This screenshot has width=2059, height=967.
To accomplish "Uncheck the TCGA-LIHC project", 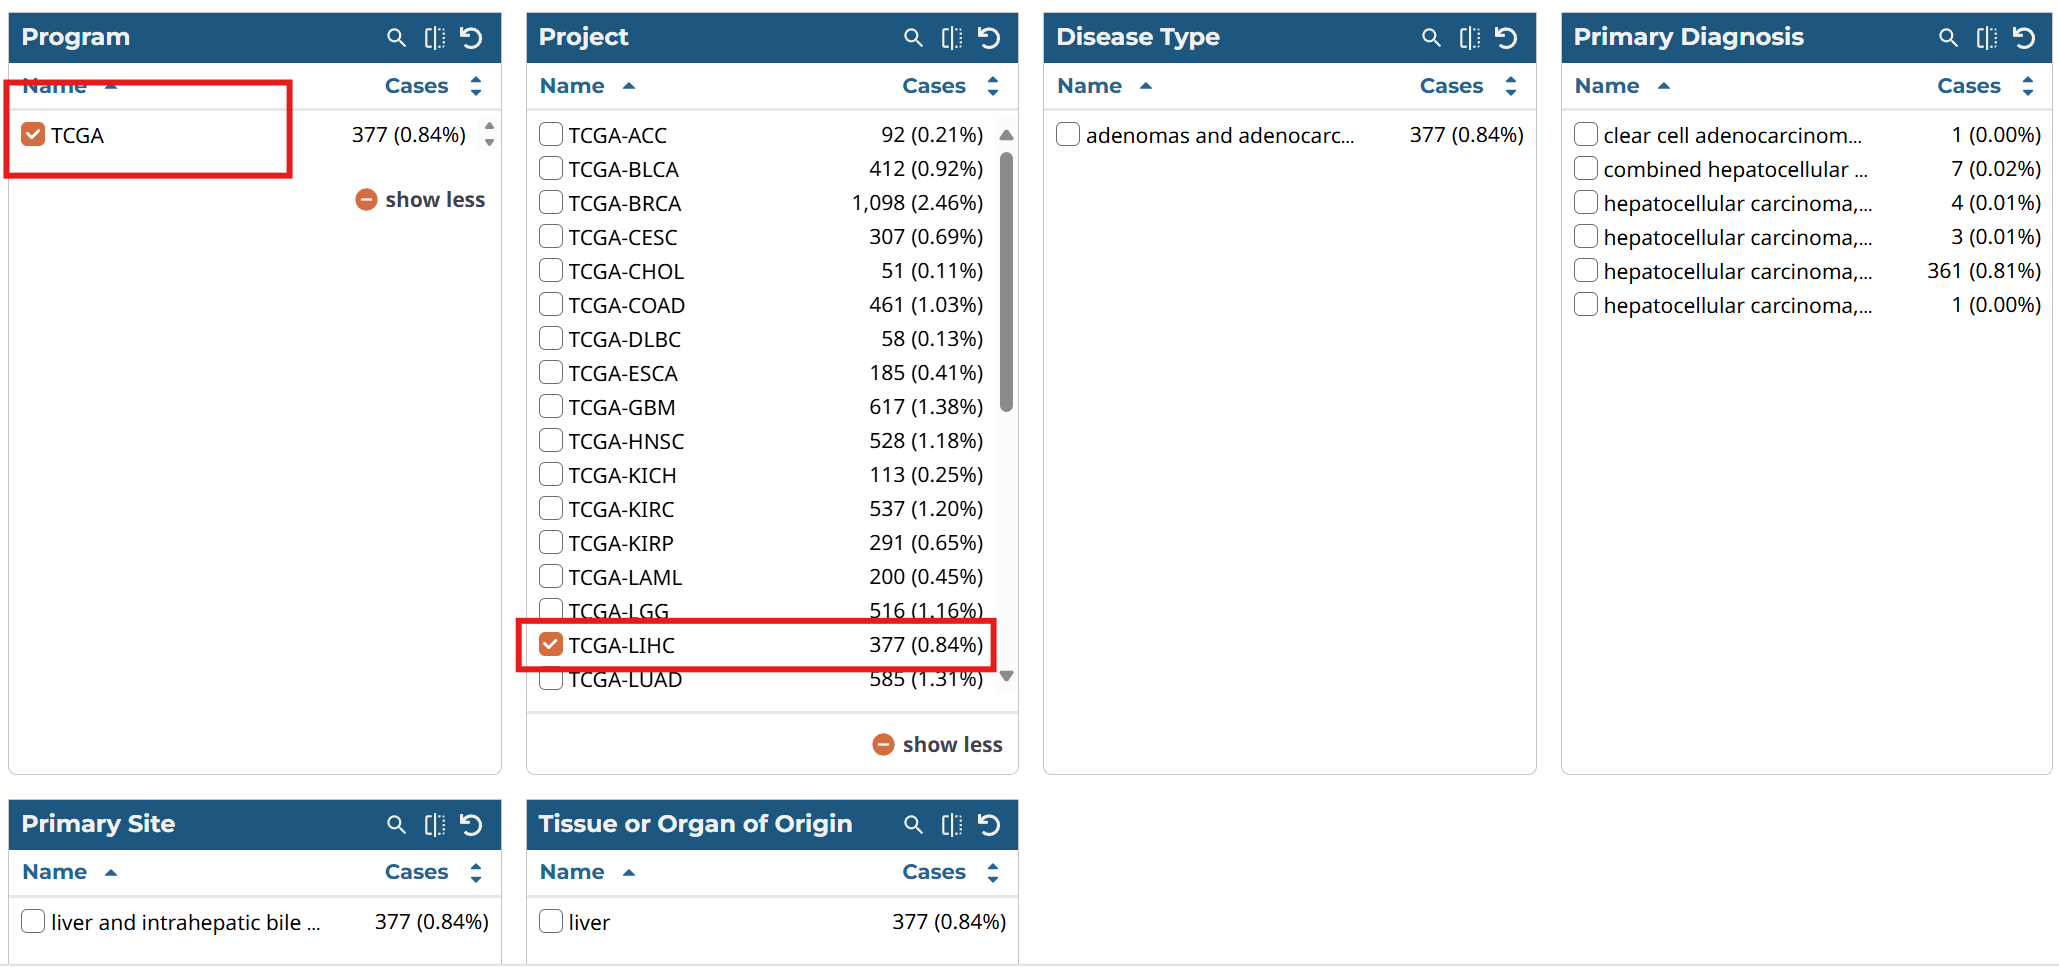I will [550, 644].
